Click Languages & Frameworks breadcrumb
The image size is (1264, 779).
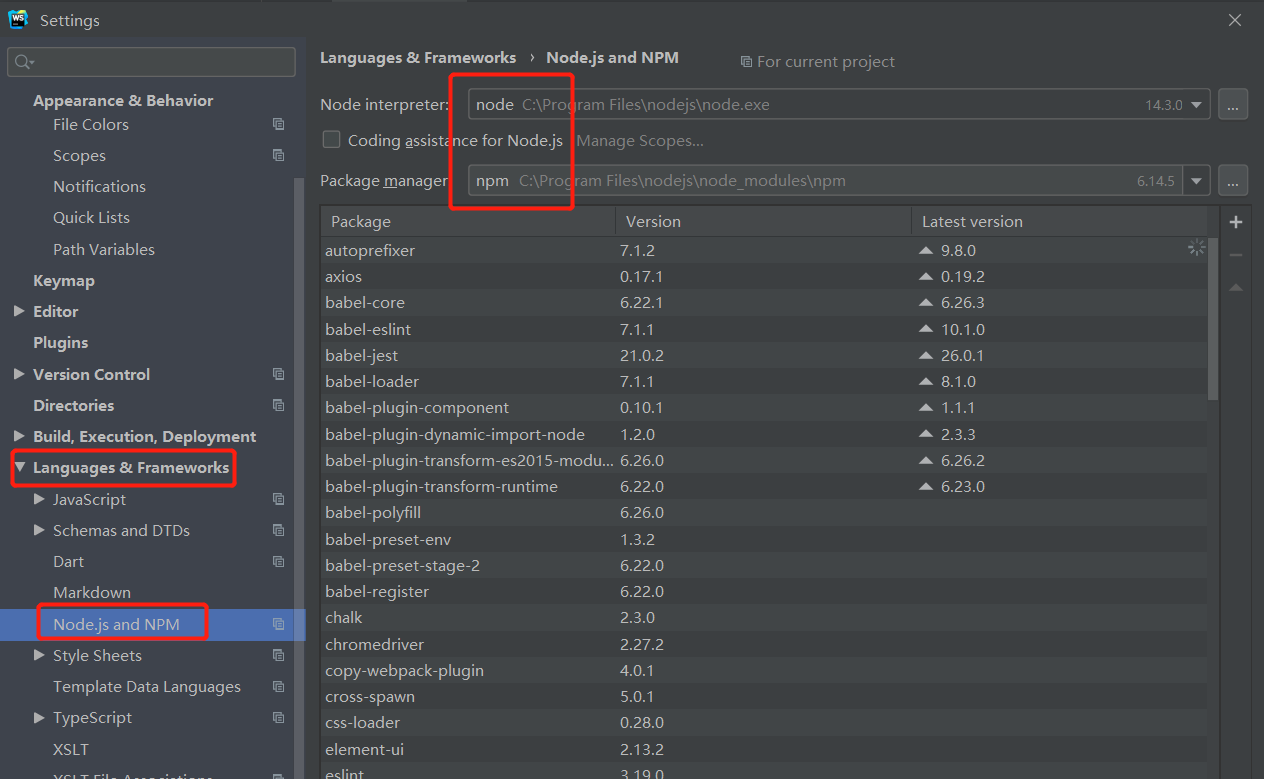tap(418, 58)
